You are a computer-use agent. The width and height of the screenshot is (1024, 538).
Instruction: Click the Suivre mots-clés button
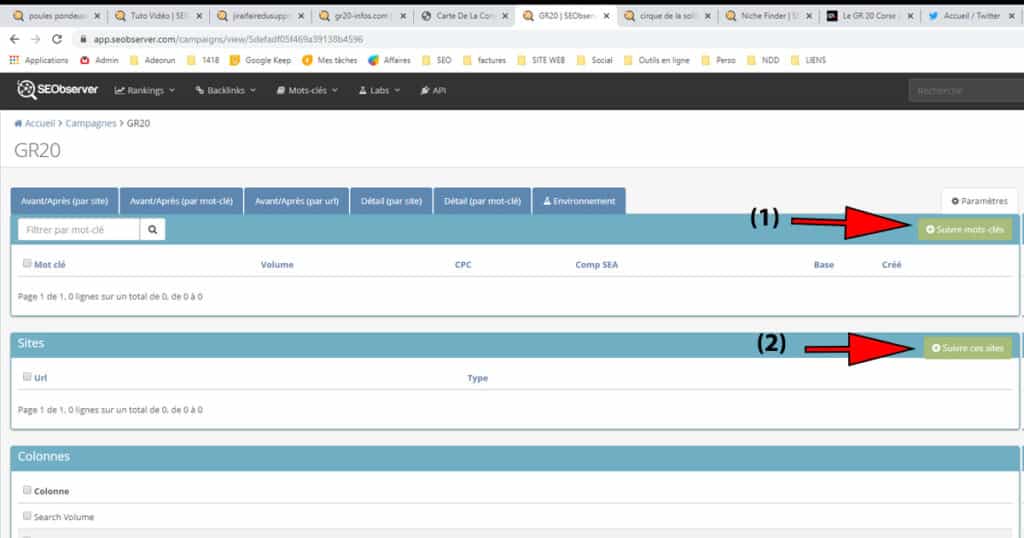(x=965, y=229)
